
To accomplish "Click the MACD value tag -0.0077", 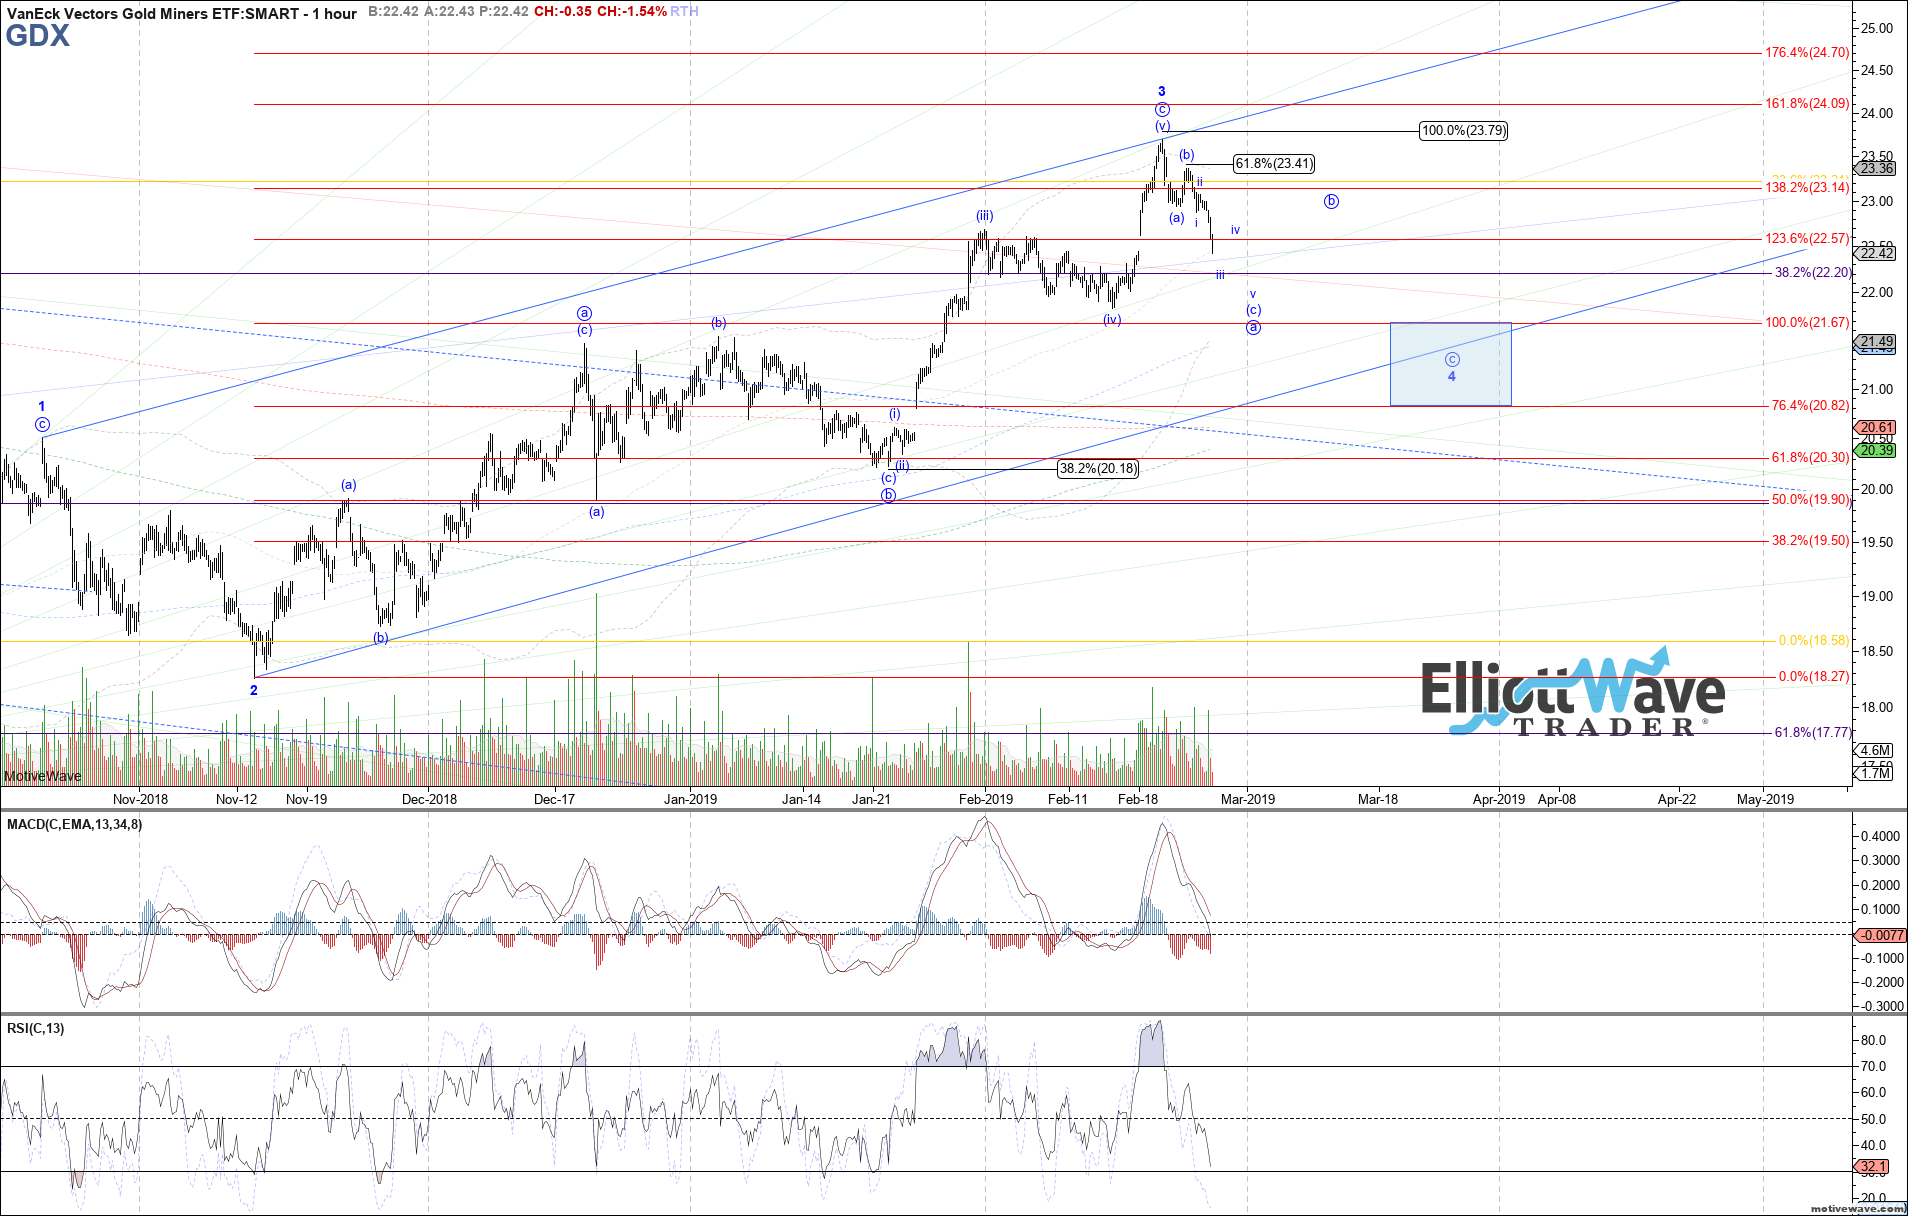I will 1880,936.
